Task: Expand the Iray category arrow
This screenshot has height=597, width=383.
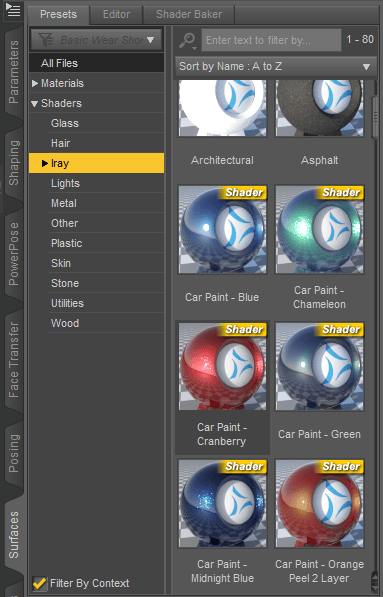Action: click(45, 163)
